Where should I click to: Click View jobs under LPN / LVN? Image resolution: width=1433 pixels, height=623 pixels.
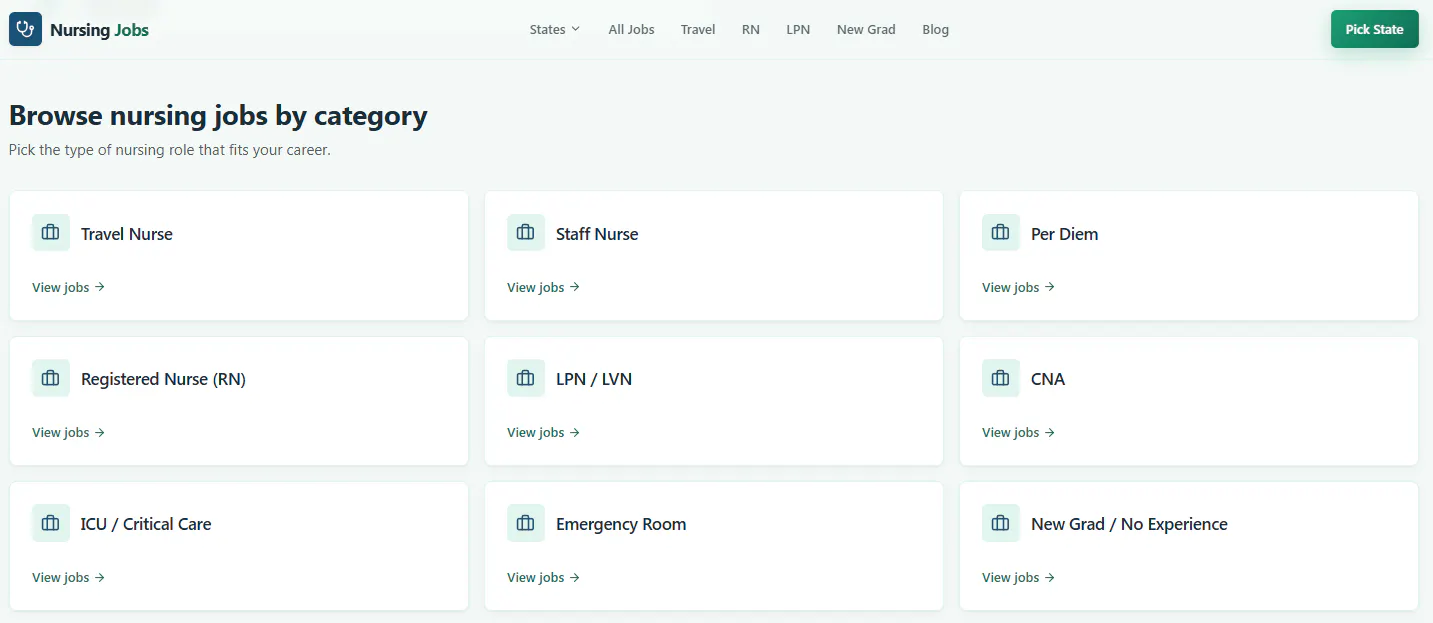point(544,432)
